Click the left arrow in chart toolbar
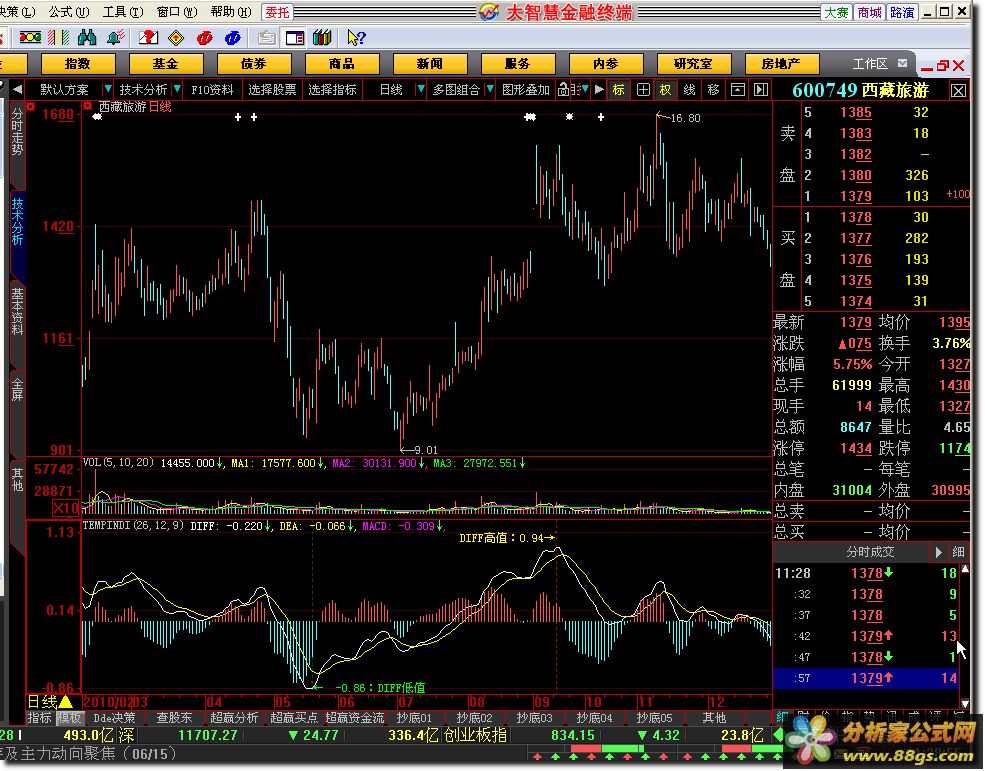 [17, 90]
